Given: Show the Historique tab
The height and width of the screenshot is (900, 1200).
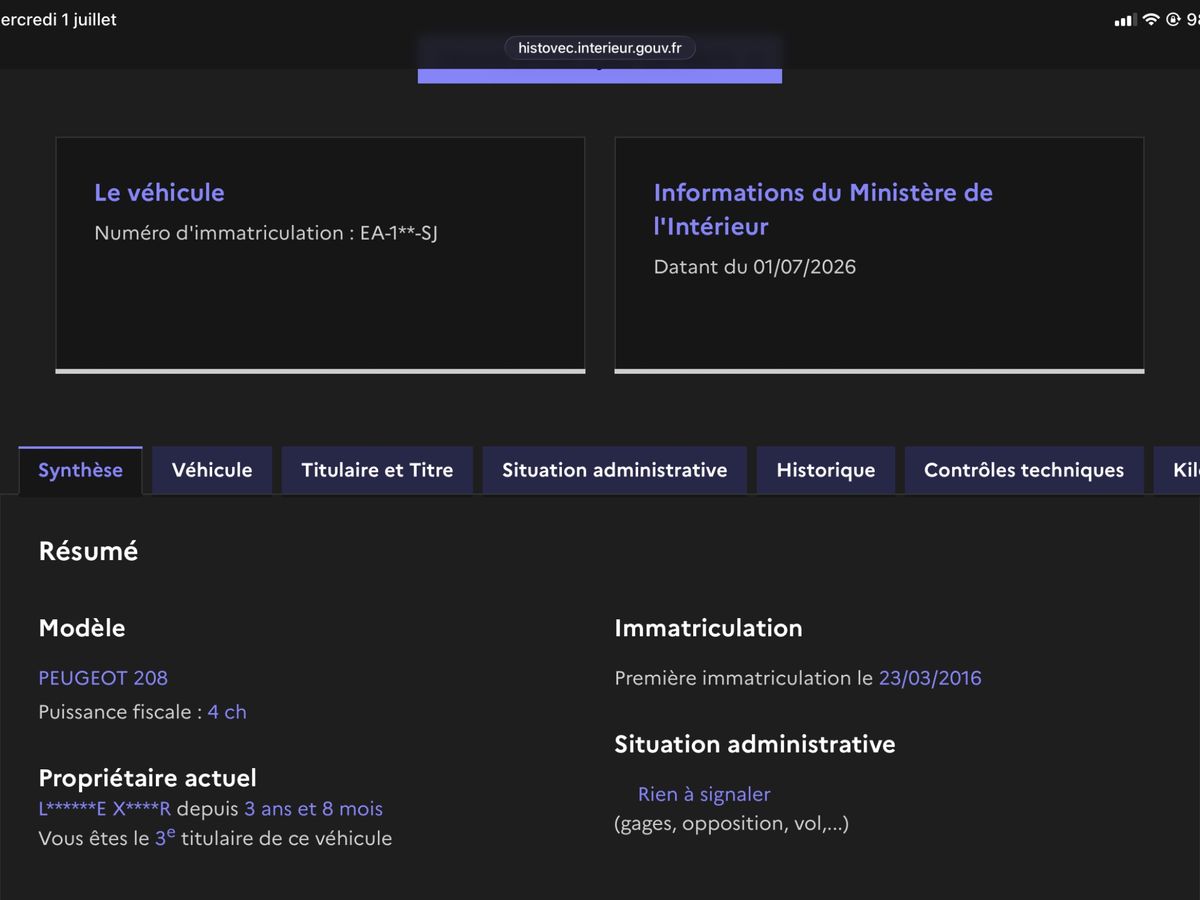Looking at the screenshot, I should click(x=826, y=470).
